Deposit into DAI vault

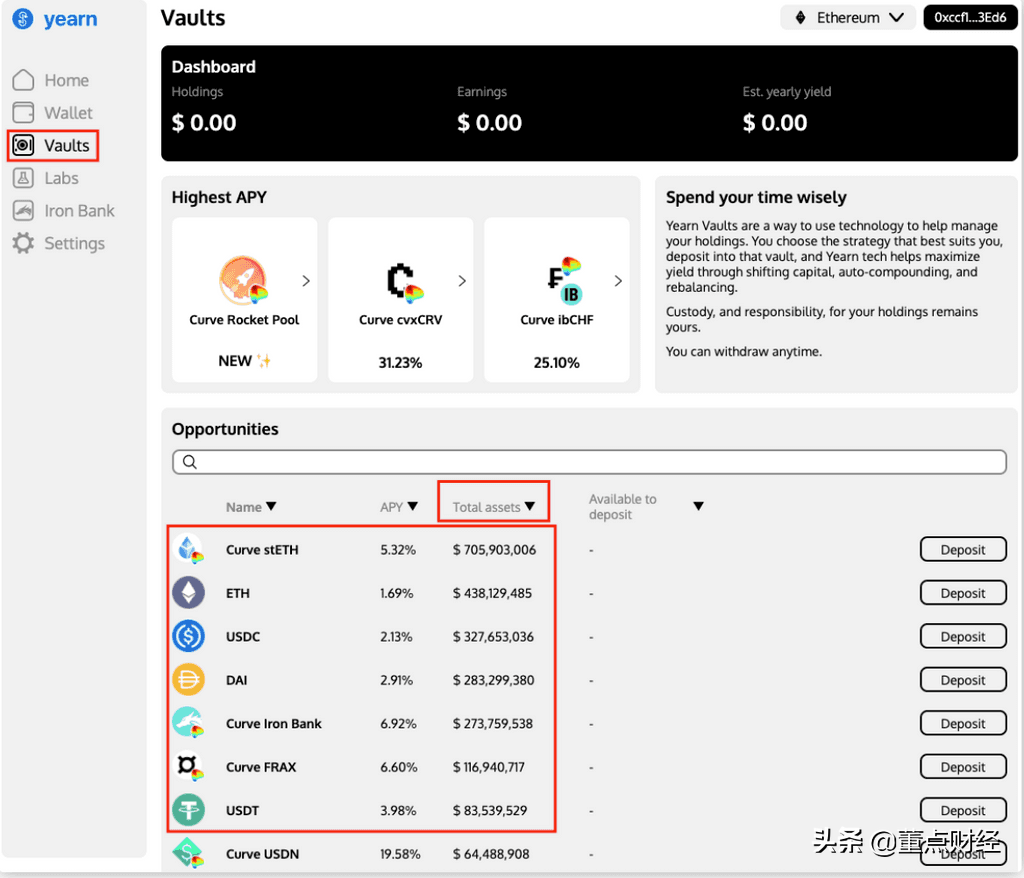tap(963, 680)
